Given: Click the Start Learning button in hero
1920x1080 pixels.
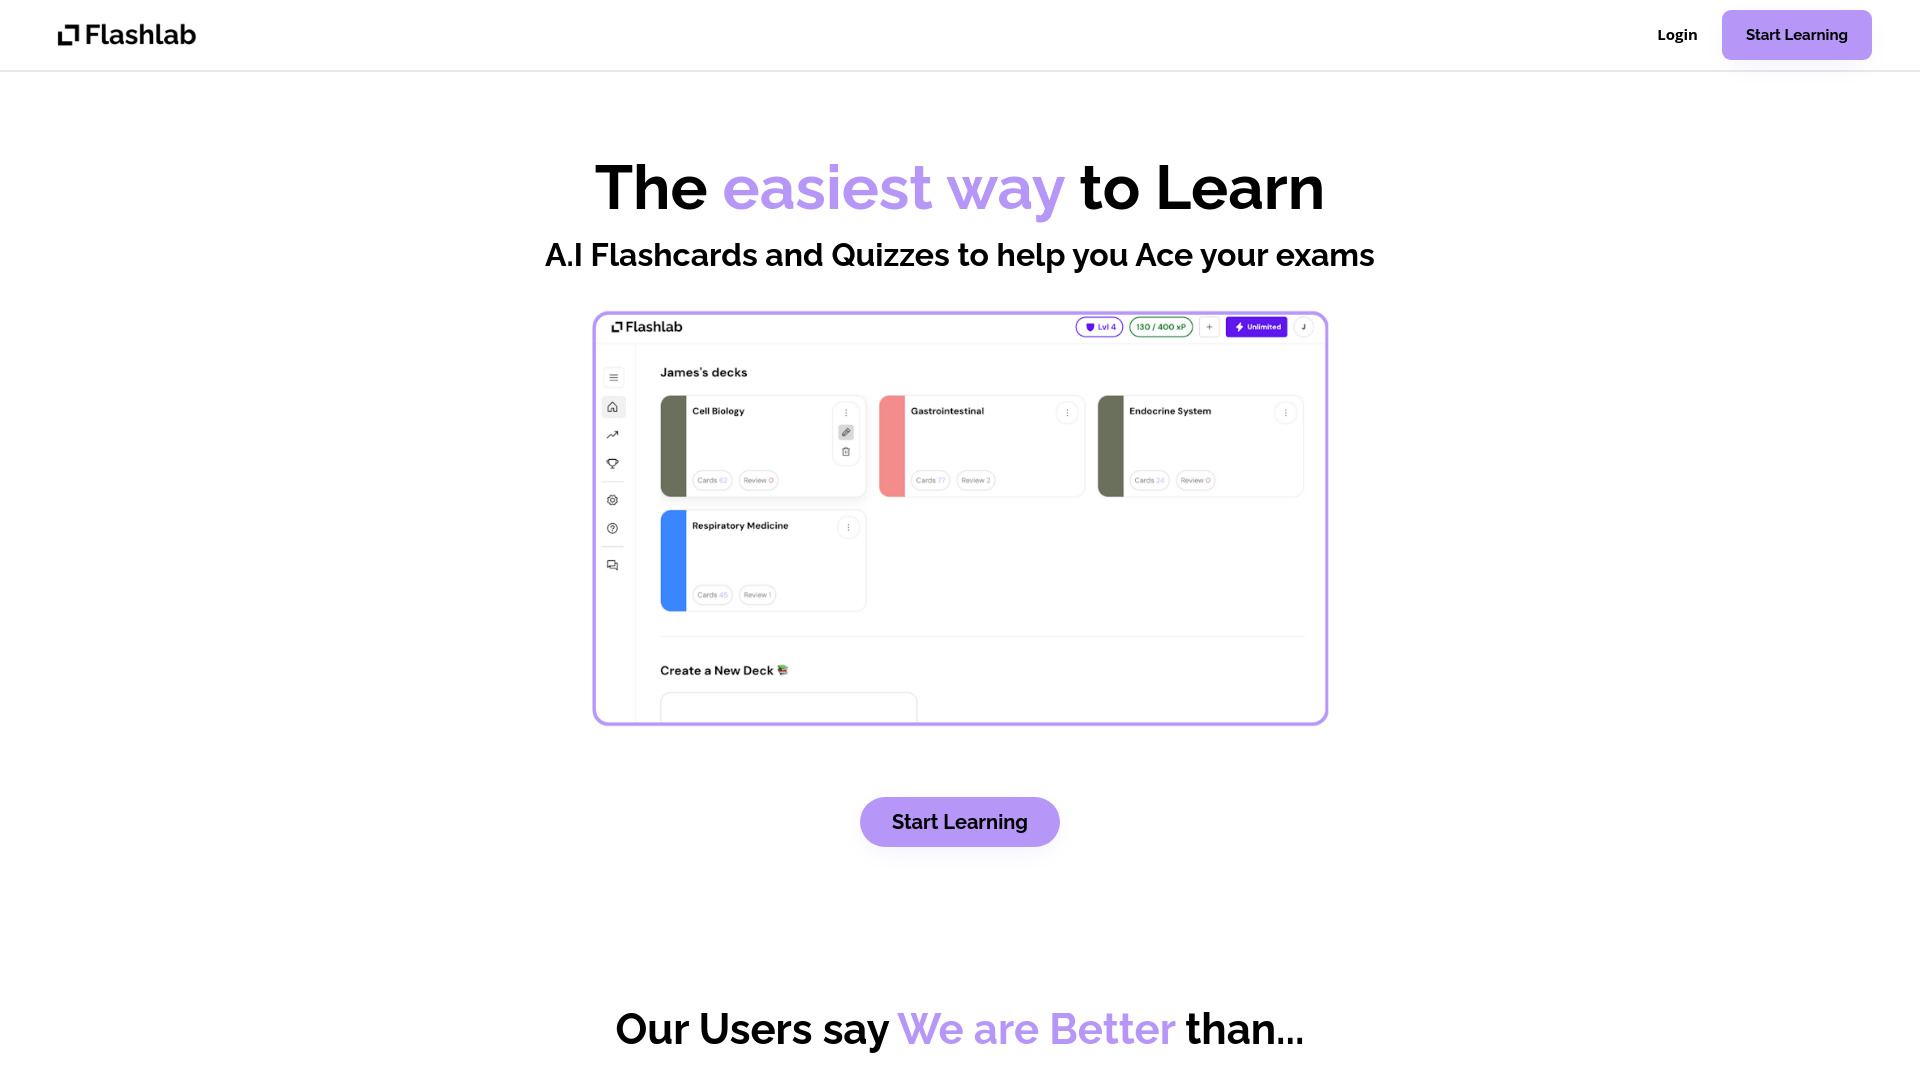Looking at the screenshot, I should pyautogui.click(x=960, y=822).
